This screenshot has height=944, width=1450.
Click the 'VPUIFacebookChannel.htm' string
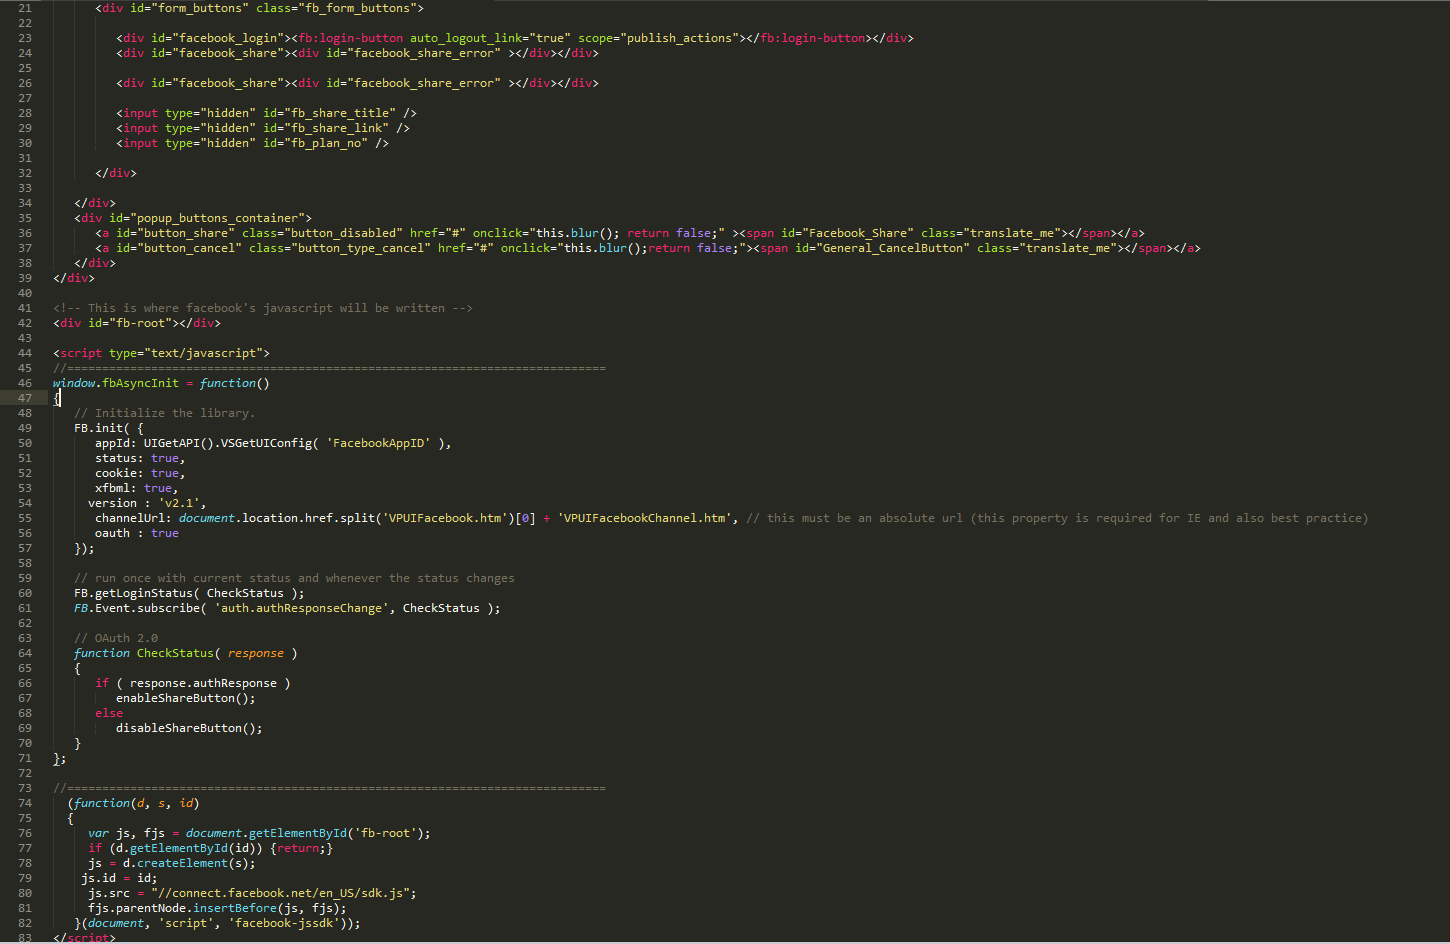click(x=647, y=518)
